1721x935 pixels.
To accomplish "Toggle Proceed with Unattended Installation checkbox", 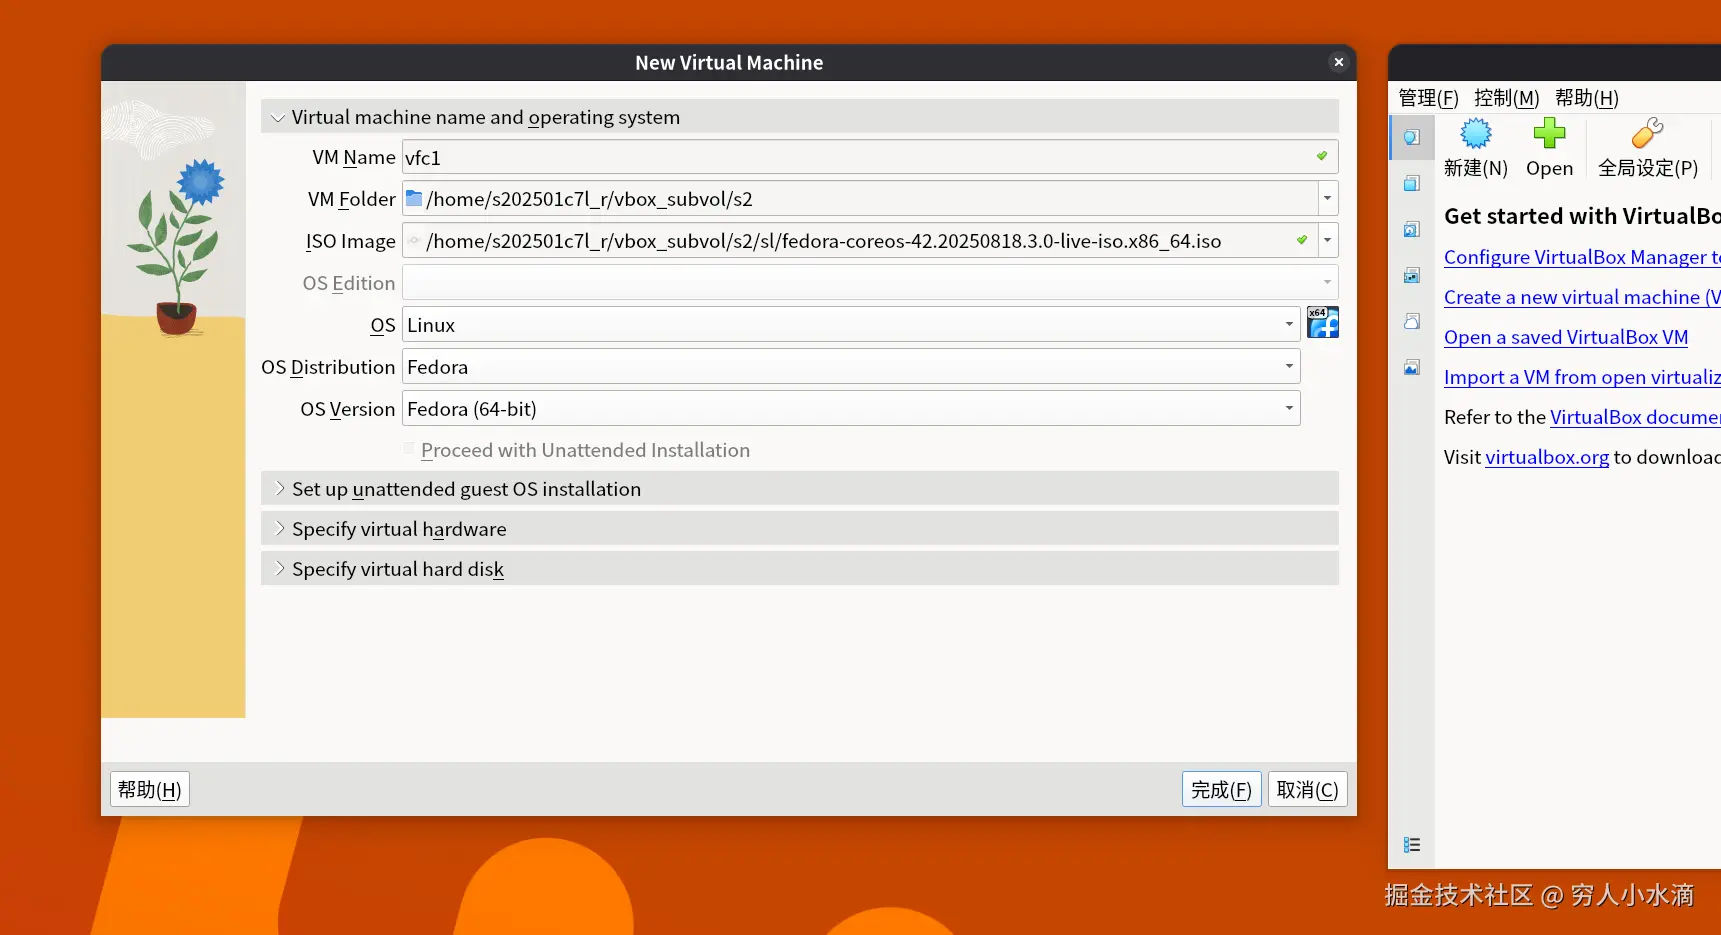I will 408,449.
